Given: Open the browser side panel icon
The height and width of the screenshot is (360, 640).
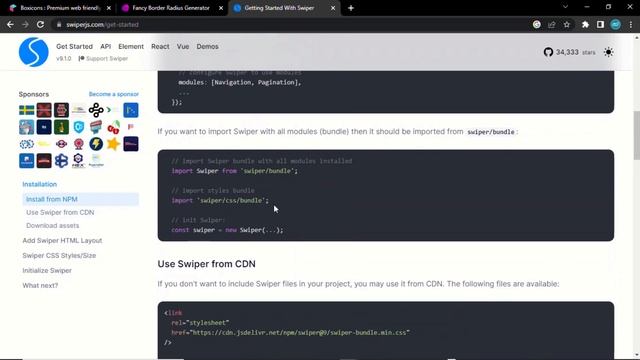Looking at the screenshot, I should [x=600, y=24].
